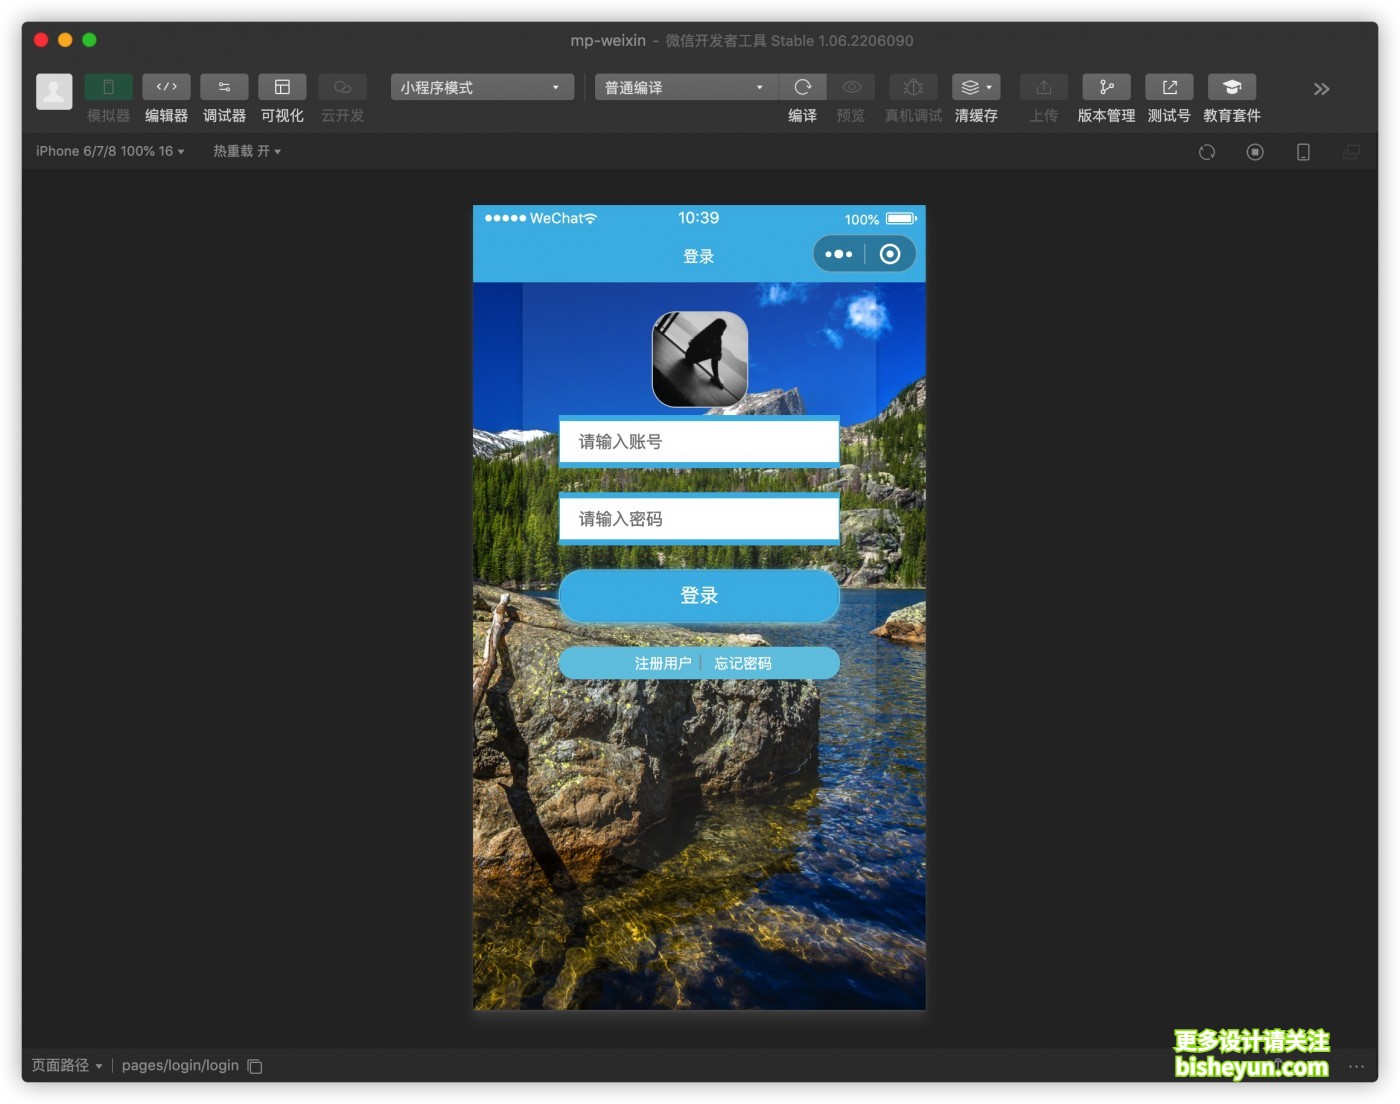
Task: Open the iPhone 6/7/8 device dropdown
Action: [110, 151]
